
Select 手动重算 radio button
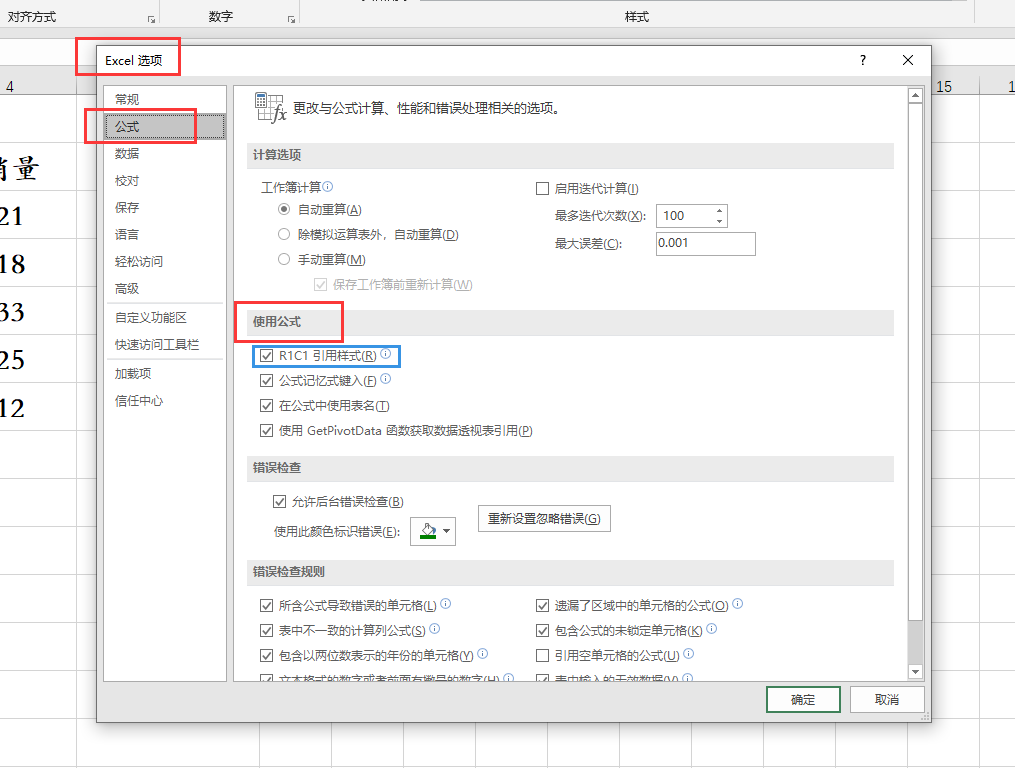(284, 259)
